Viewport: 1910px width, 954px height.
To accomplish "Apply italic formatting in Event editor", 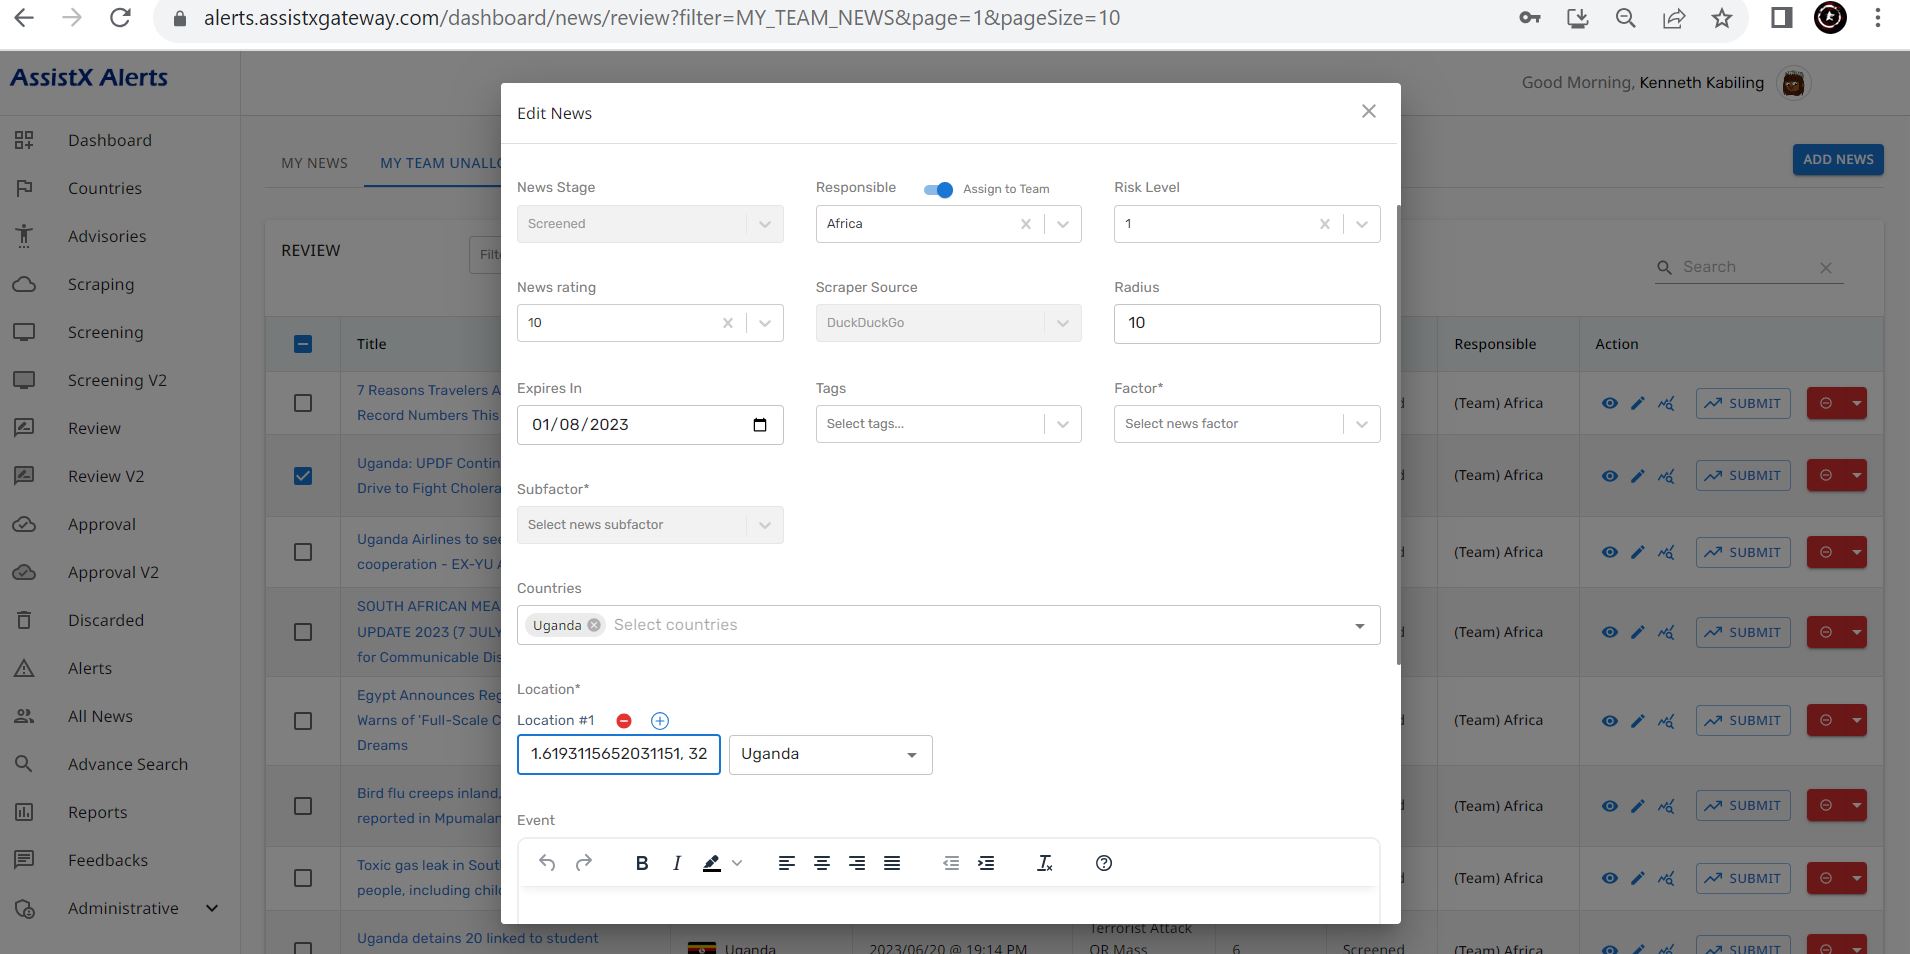I will (677, 863).
